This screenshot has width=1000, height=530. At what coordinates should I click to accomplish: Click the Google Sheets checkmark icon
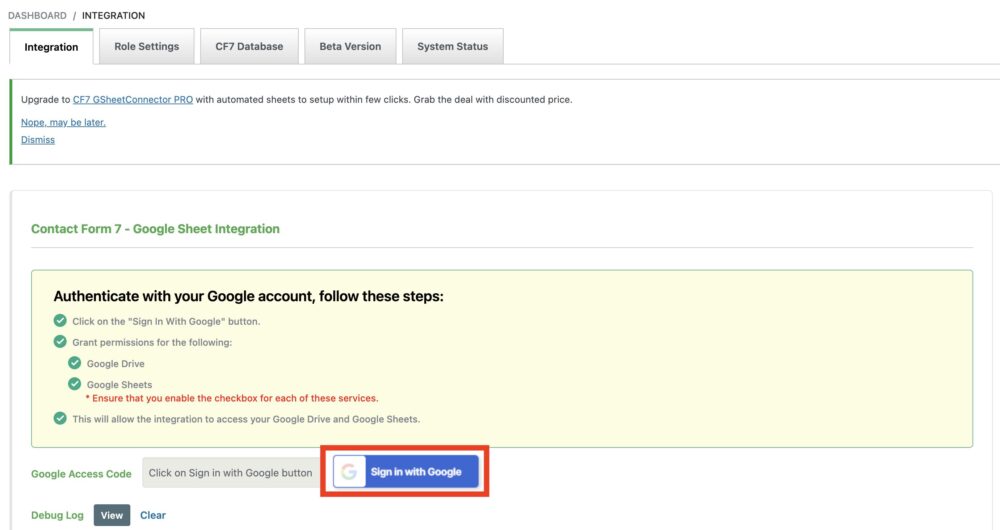coord(75,384)
